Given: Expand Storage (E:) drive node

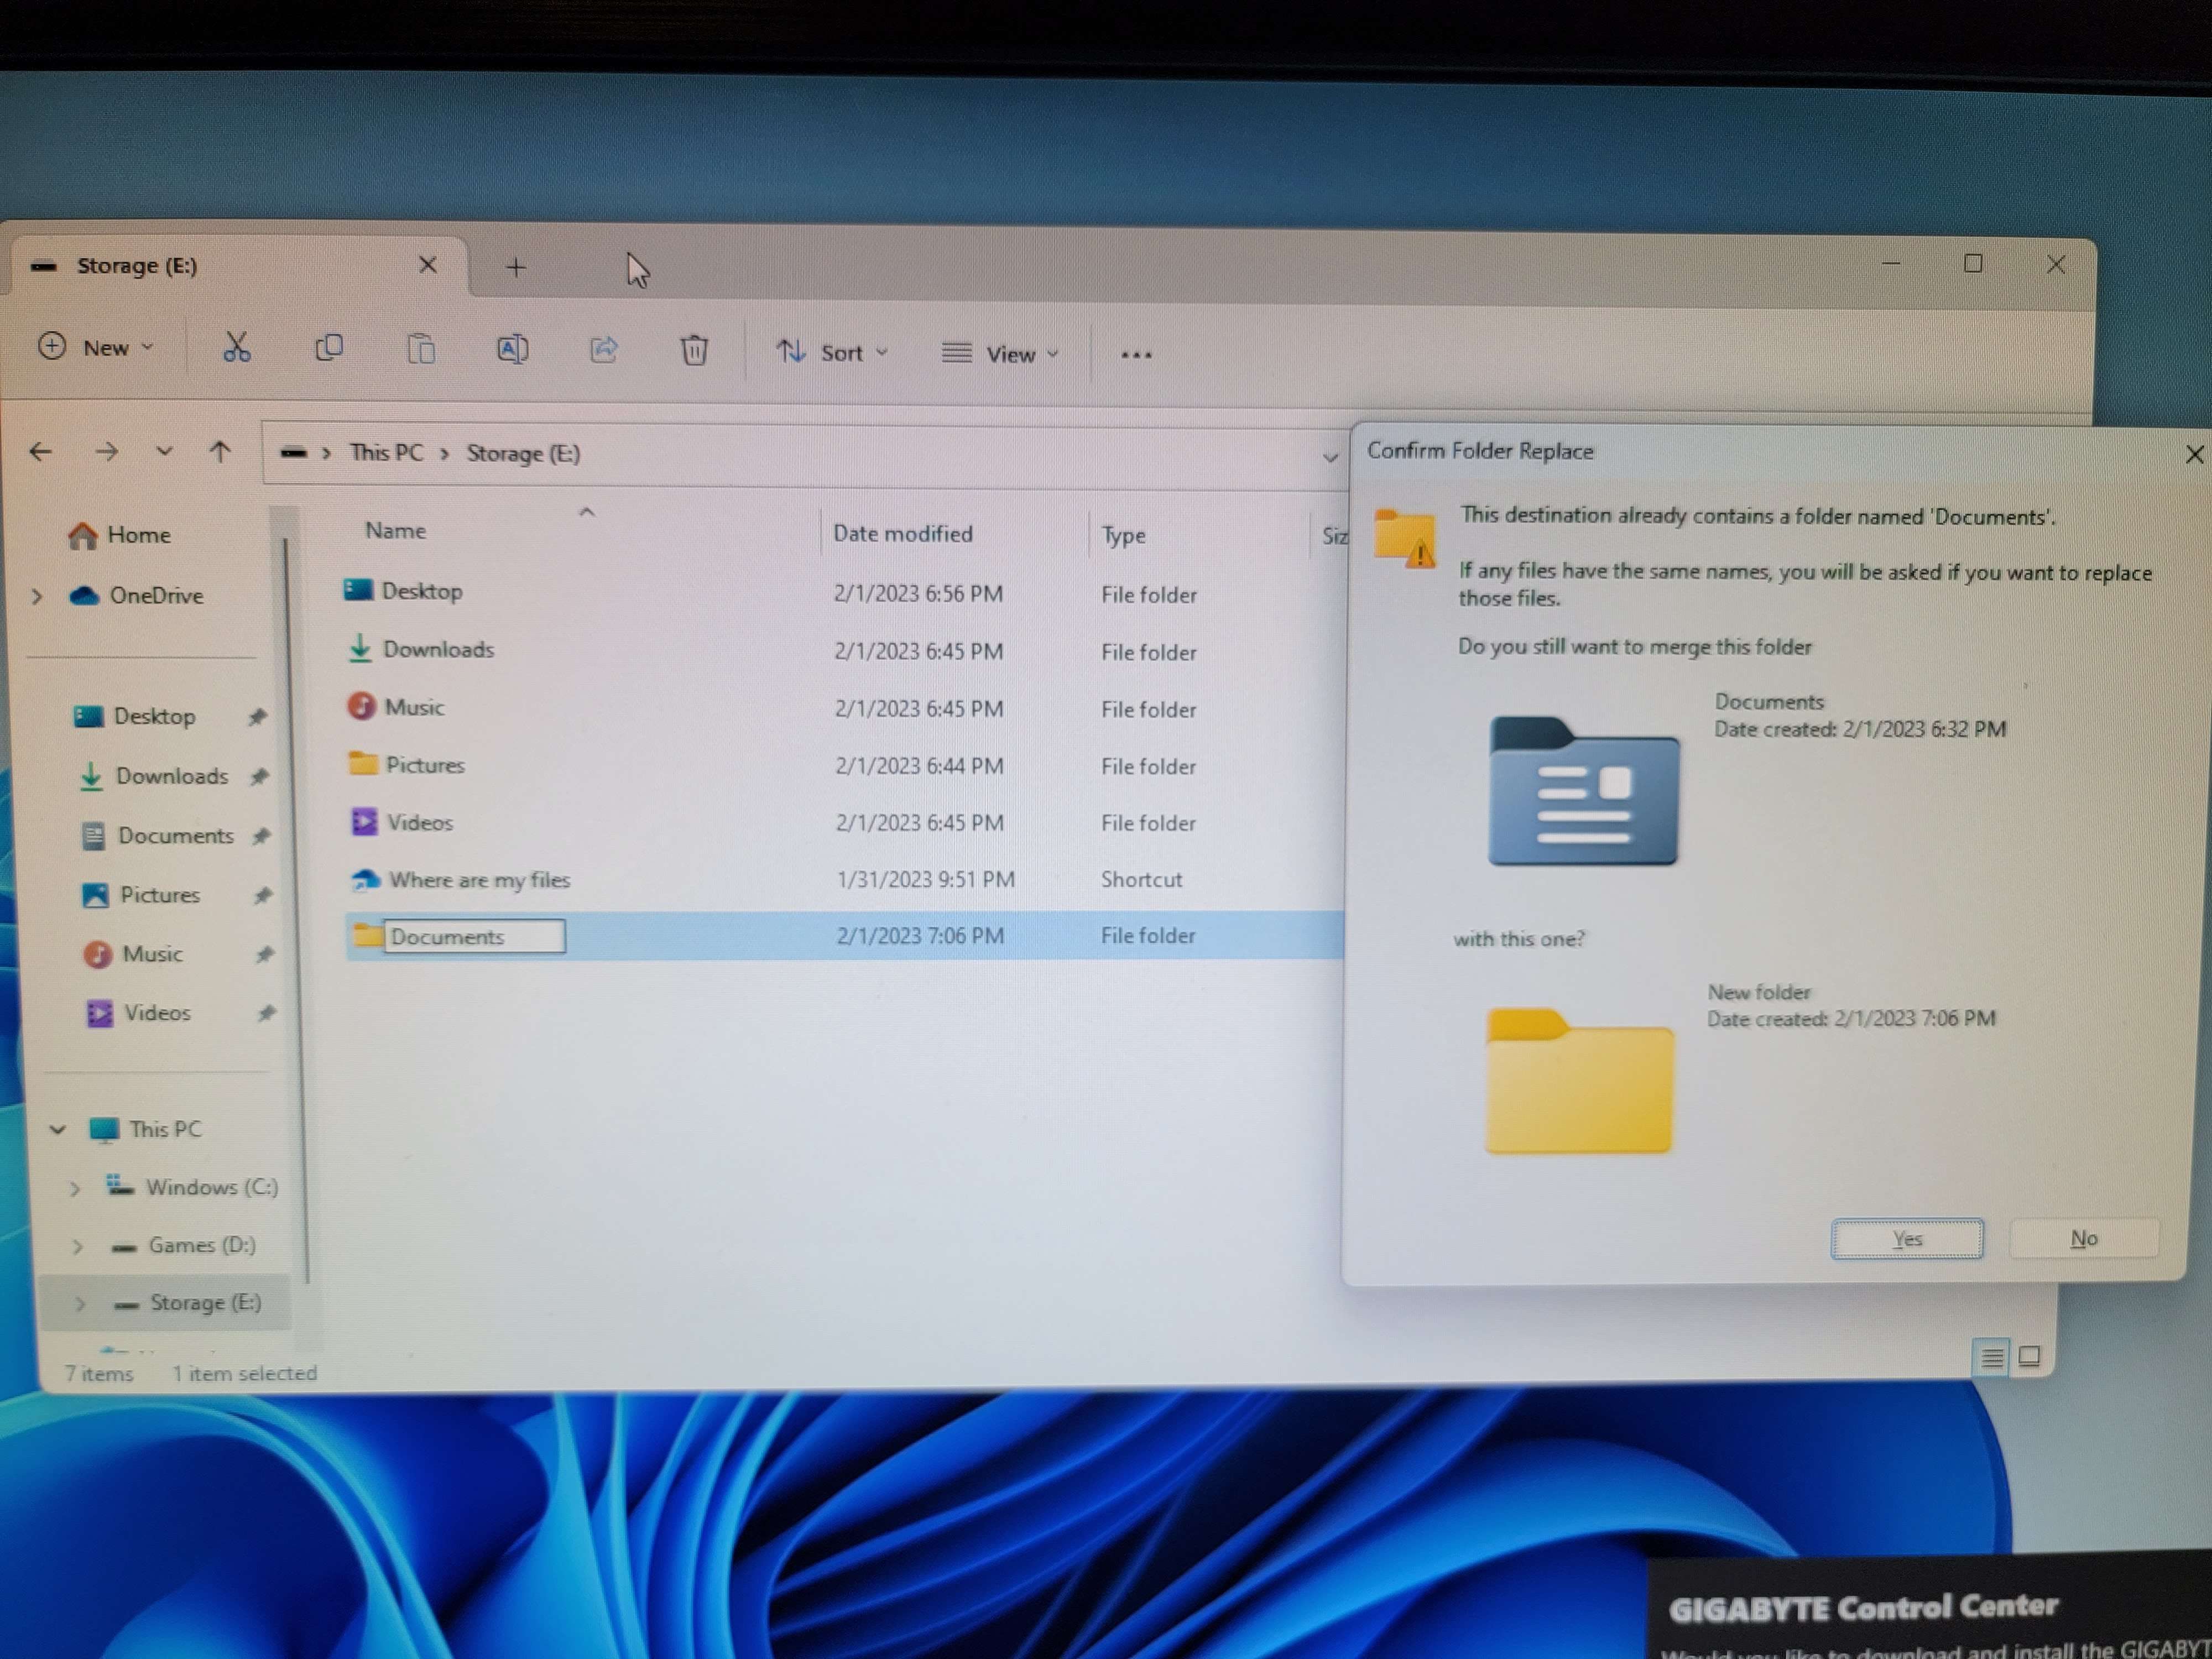Looking at the screenshot, I should coord(80,1304).
